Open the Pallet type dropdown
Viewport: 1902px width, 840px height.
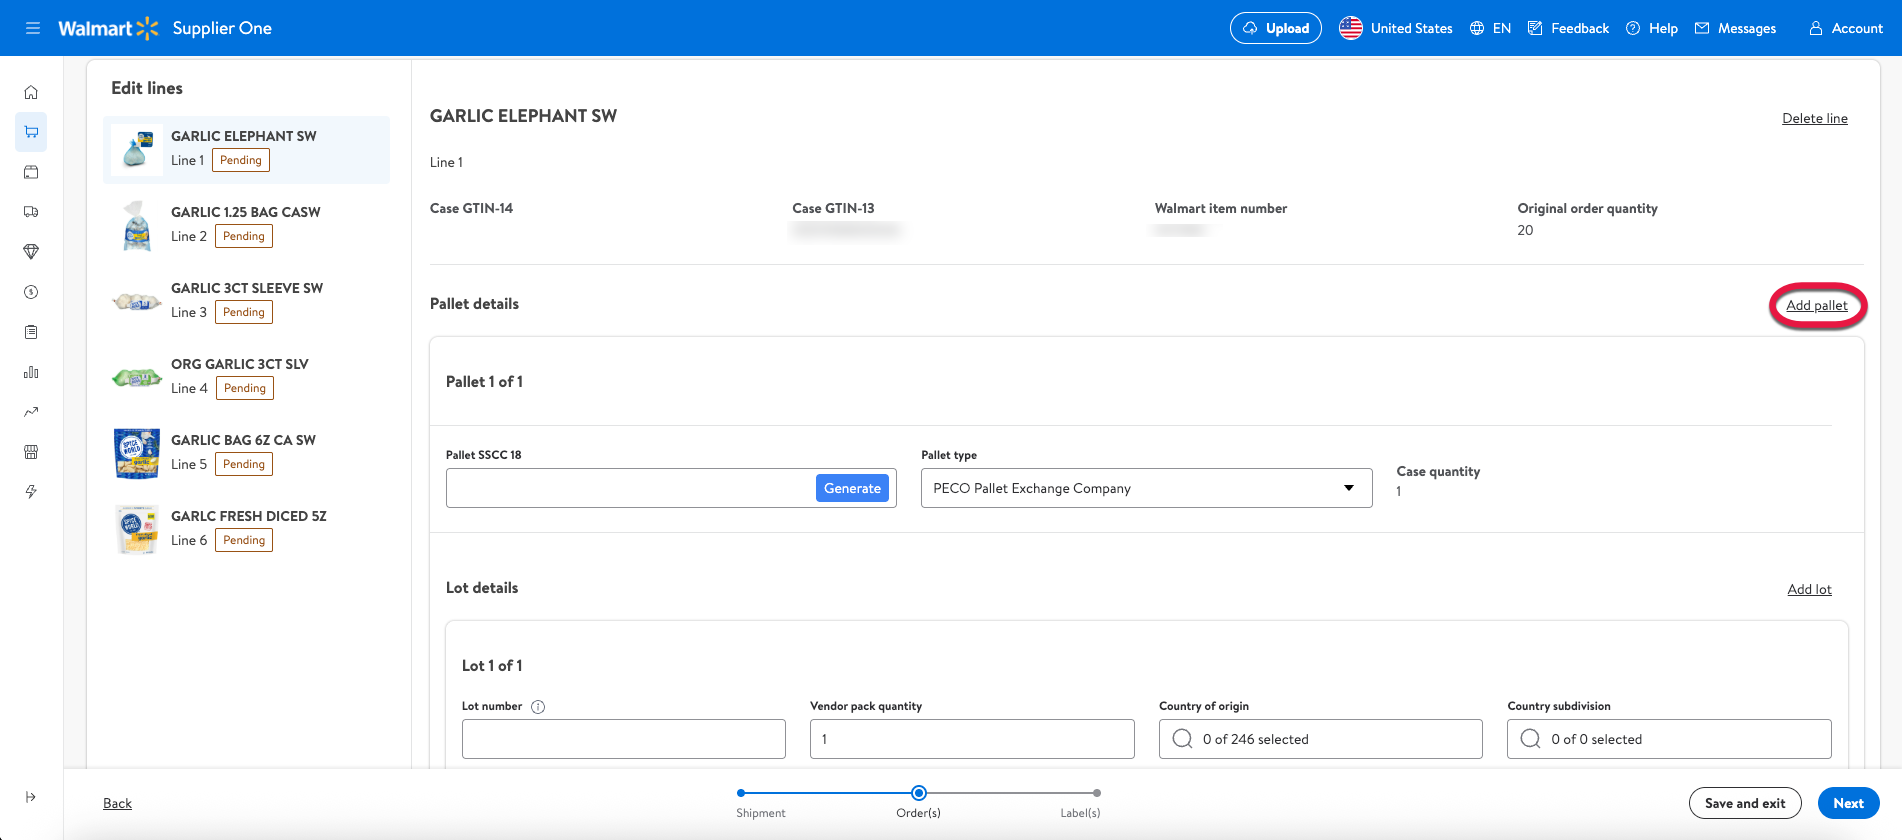pos(1146,488)
